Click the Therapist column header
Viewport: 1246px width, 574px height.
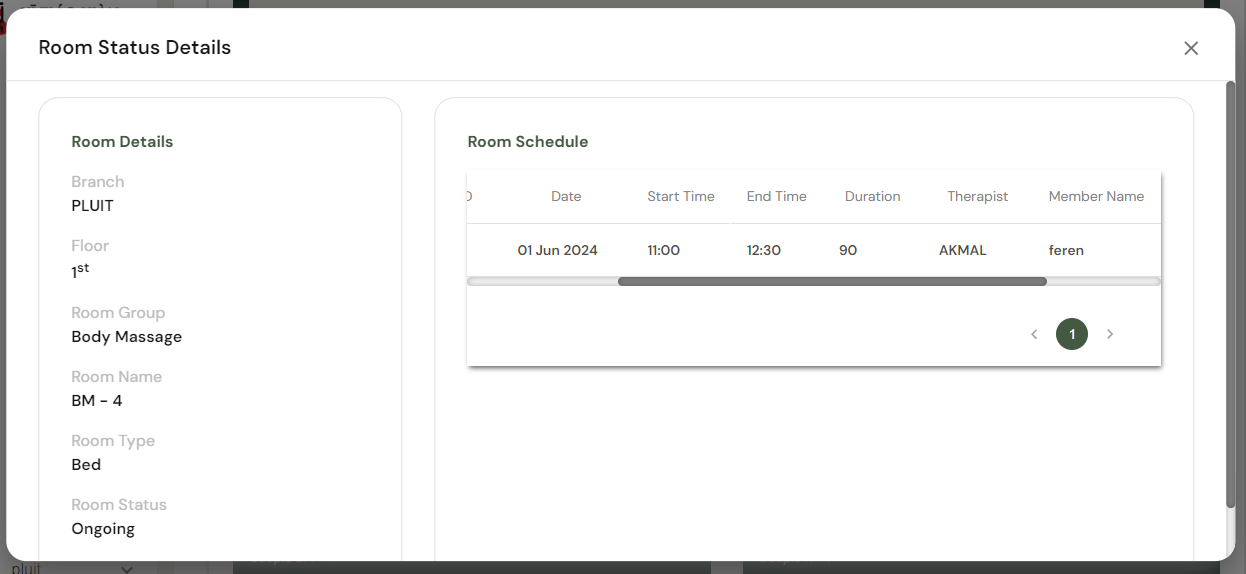click(978, 197)
